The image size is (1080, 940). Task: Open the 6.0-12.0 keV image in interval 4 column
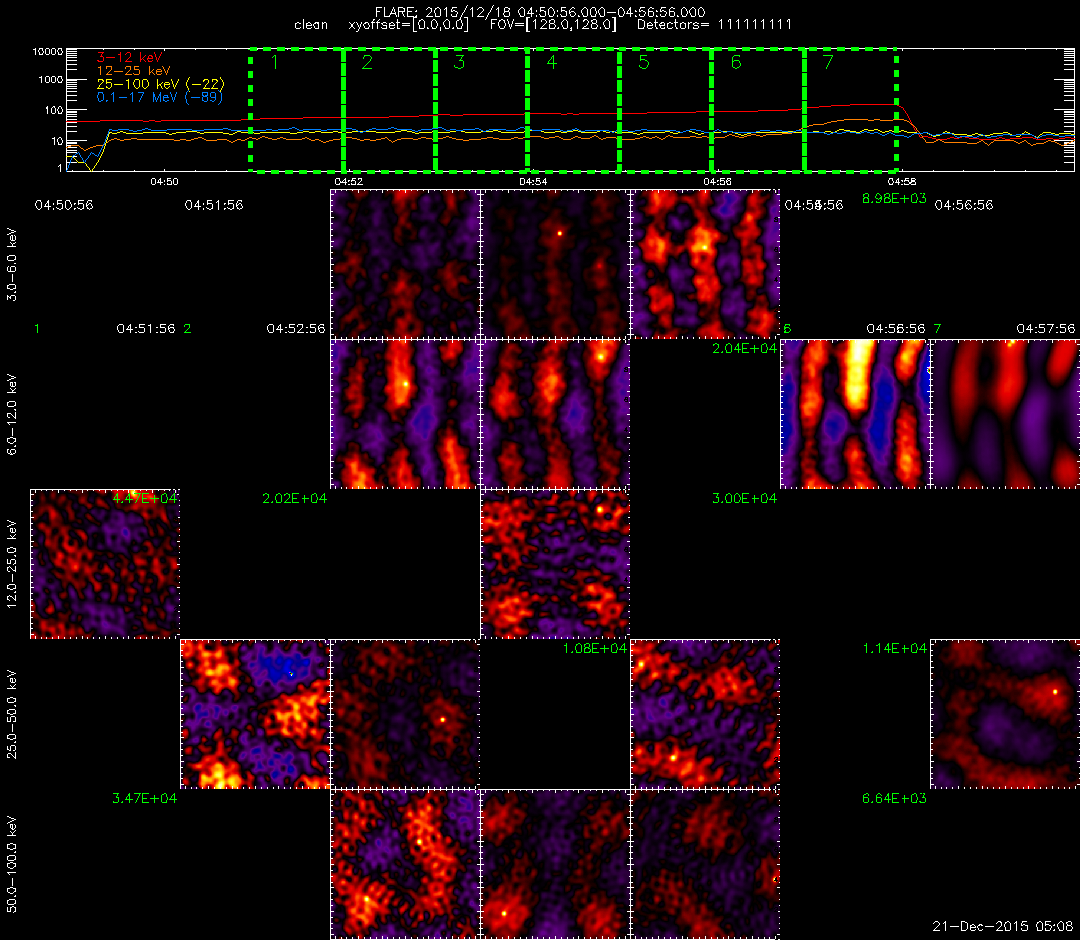(555, 414)
